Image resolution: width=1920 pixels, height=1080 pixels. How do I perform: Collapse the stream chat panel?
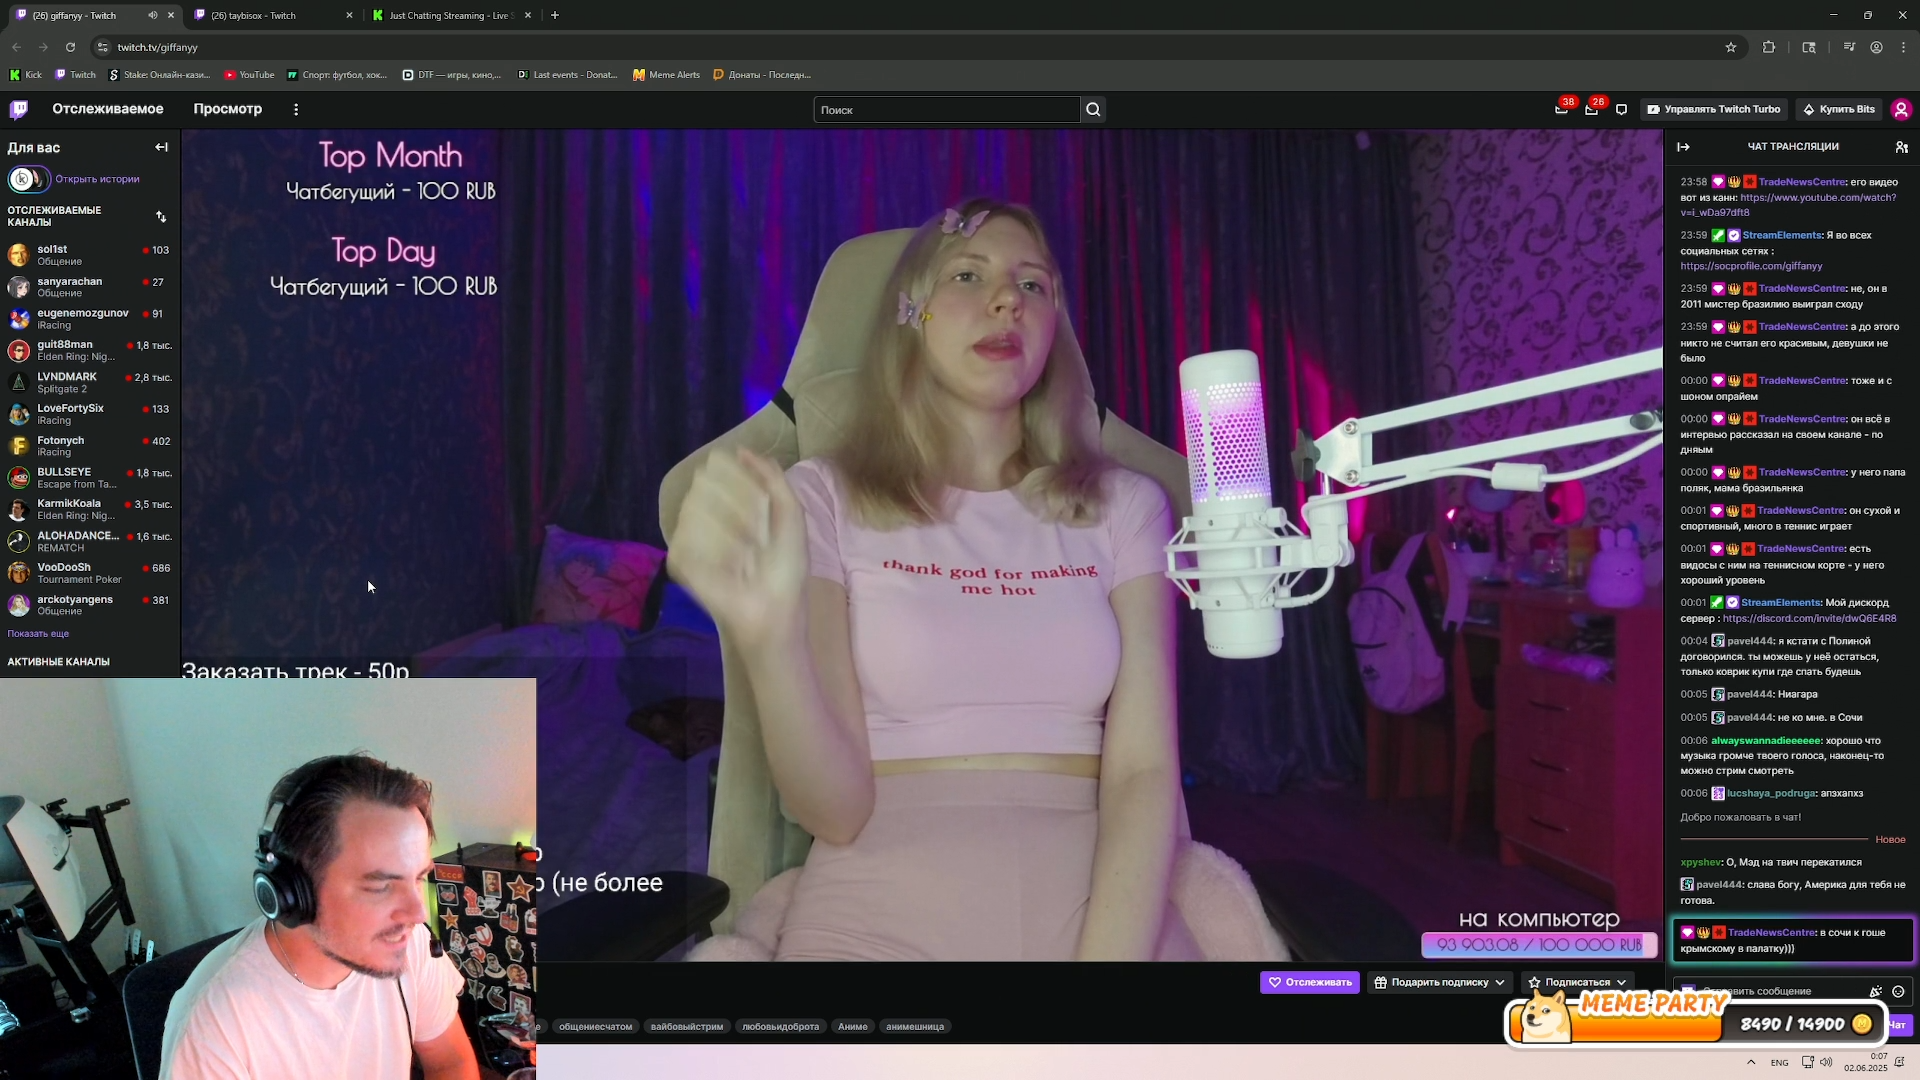[x=1683, y=147]
